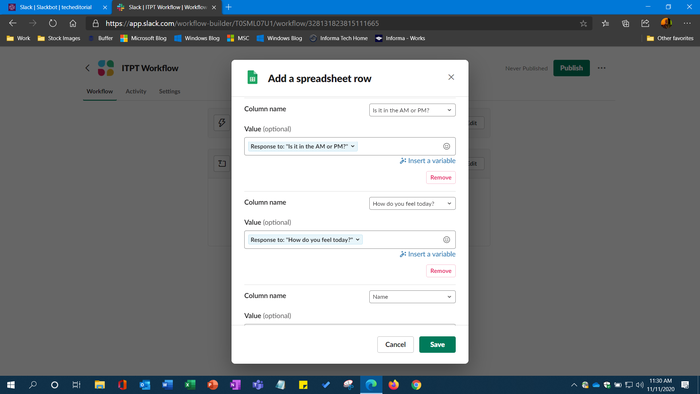Remove the 'Is it in the AM or PM?' column
Screen dimensions: 700x394
(441, 178)
